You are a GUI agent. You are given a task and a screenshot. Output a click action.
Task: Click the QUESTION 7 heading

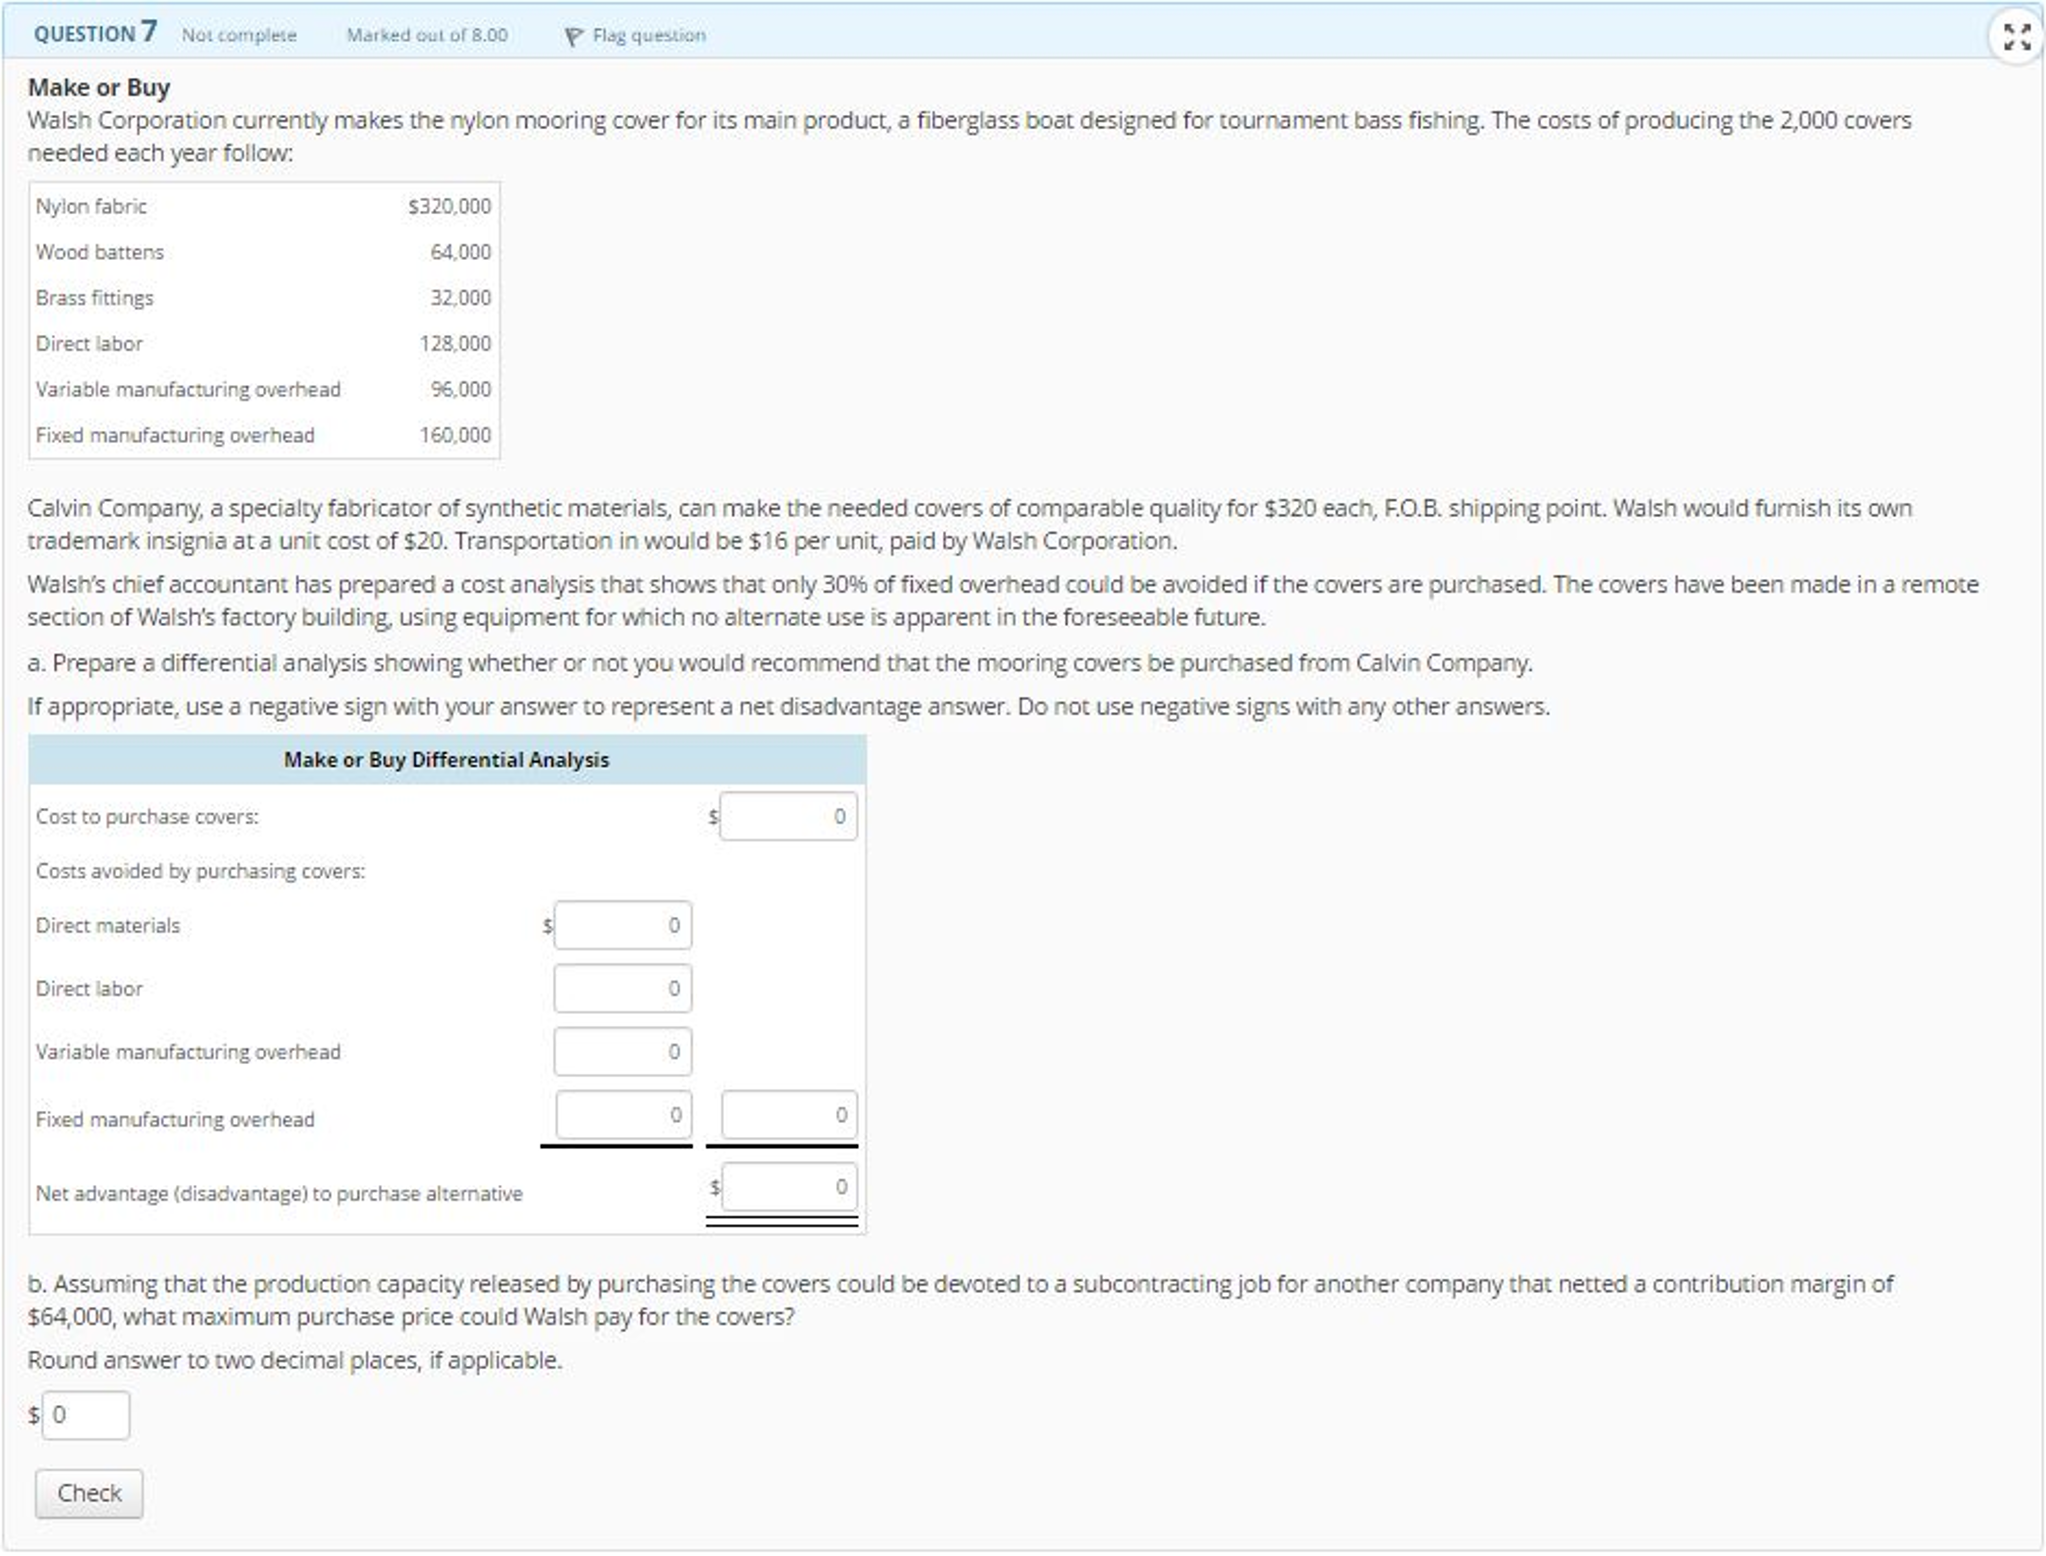[95, 33]
